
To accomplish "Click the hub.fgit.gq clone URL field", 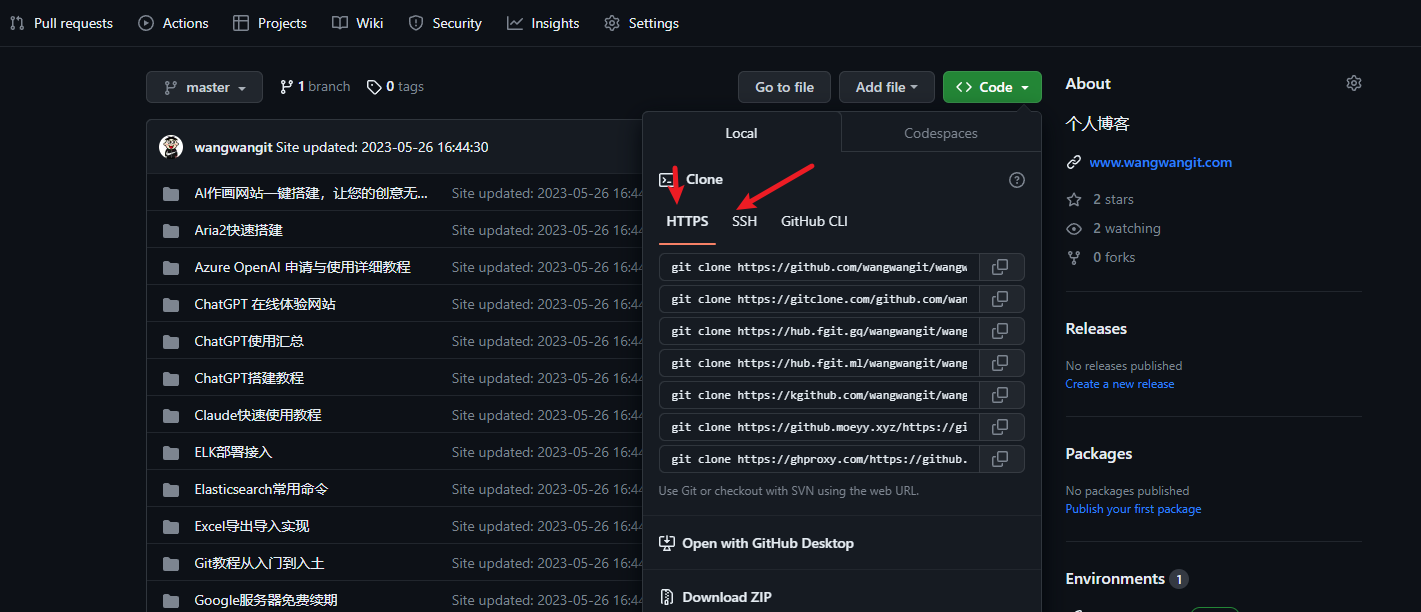I will [x=819, y=331].
